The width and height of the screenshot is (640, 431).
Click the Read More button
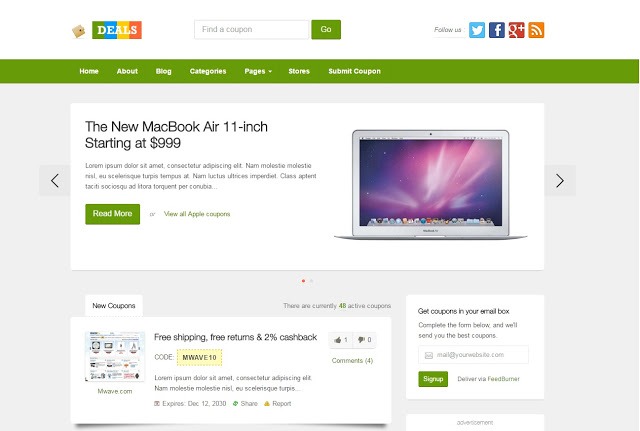pos(113,214)
